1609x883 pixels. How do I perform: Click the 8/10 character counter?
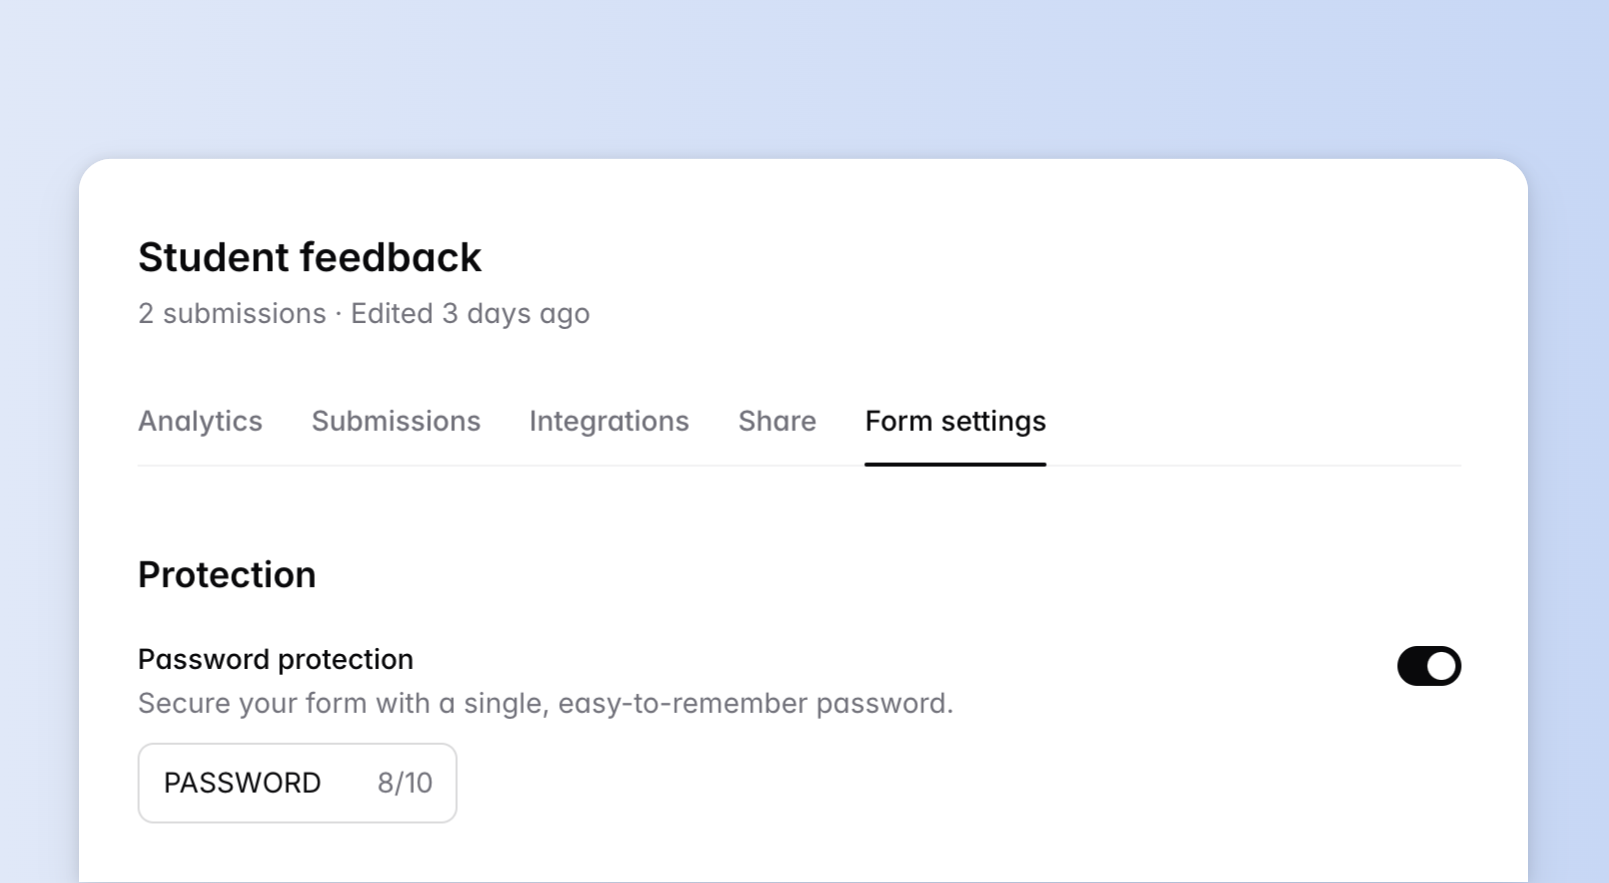[x=405, y=783]
